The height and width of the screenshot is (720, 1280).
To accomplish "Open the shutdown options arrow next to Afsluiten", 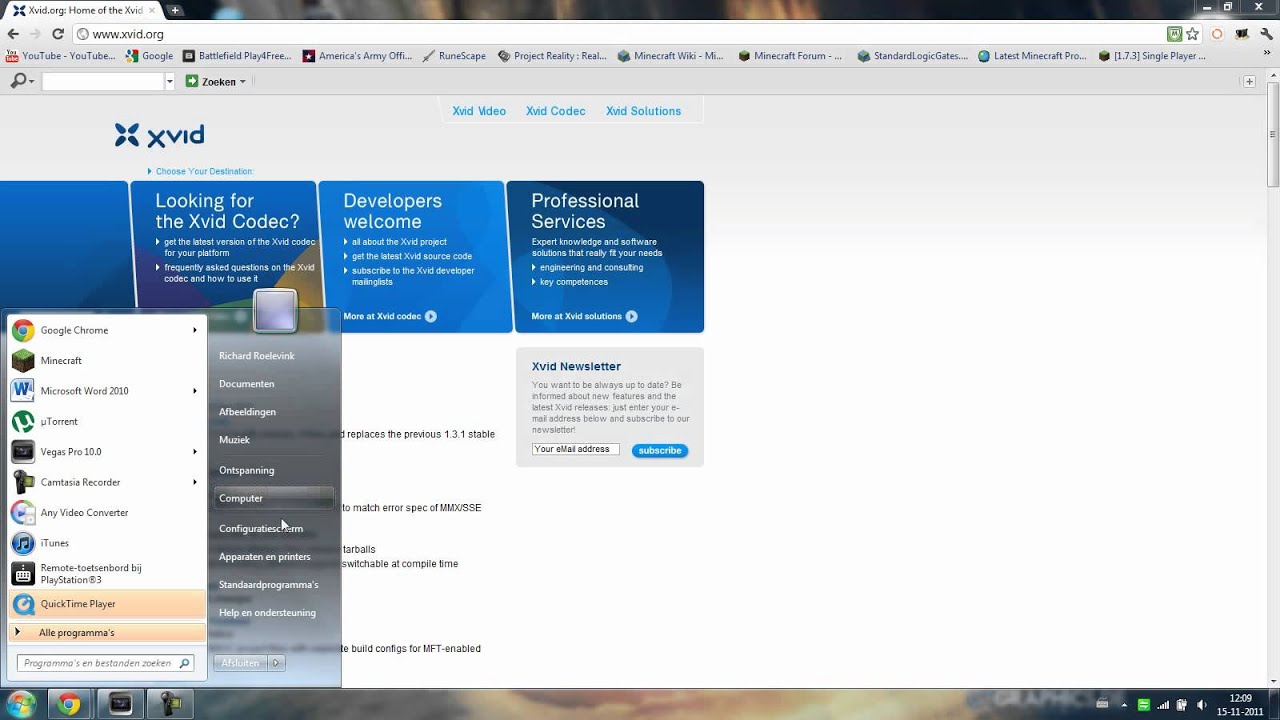I will point(276,663).
